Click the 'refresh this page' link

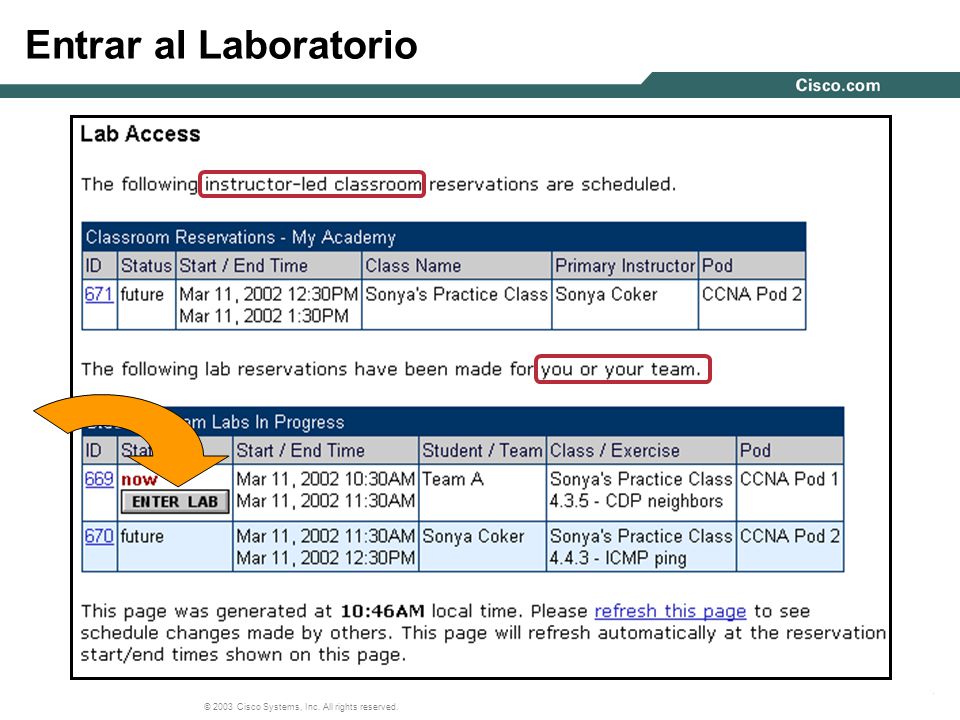(x=670, y=611)
